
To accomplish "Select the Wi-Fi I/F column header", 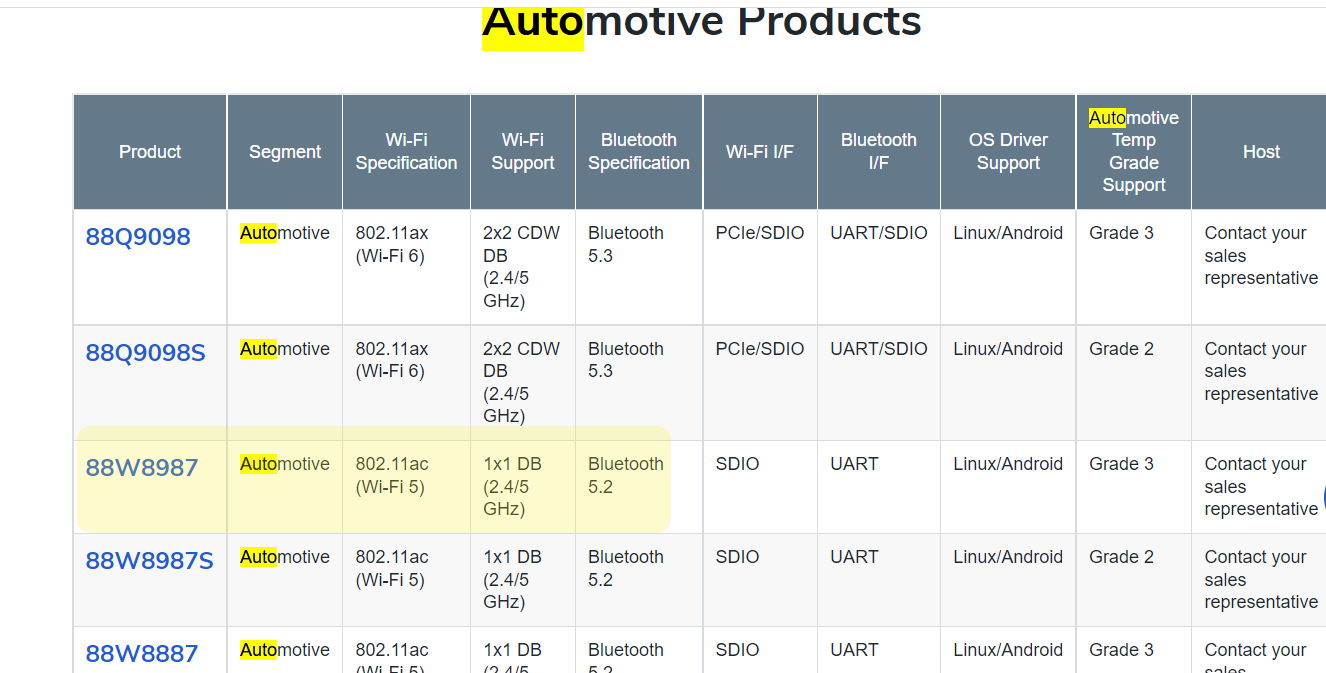I will pos(760,152).
